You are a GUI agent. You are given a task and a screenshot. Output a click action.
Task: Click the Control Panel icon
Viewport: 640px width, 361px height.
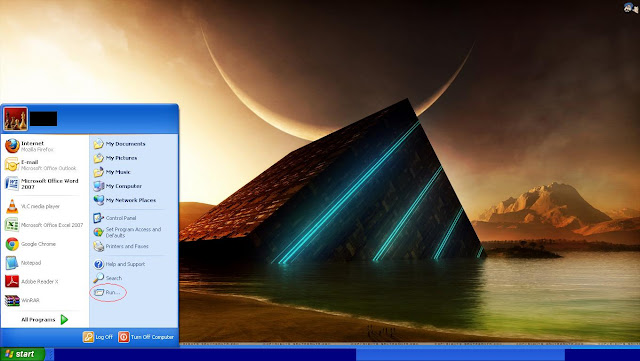[x=98, y=218]
